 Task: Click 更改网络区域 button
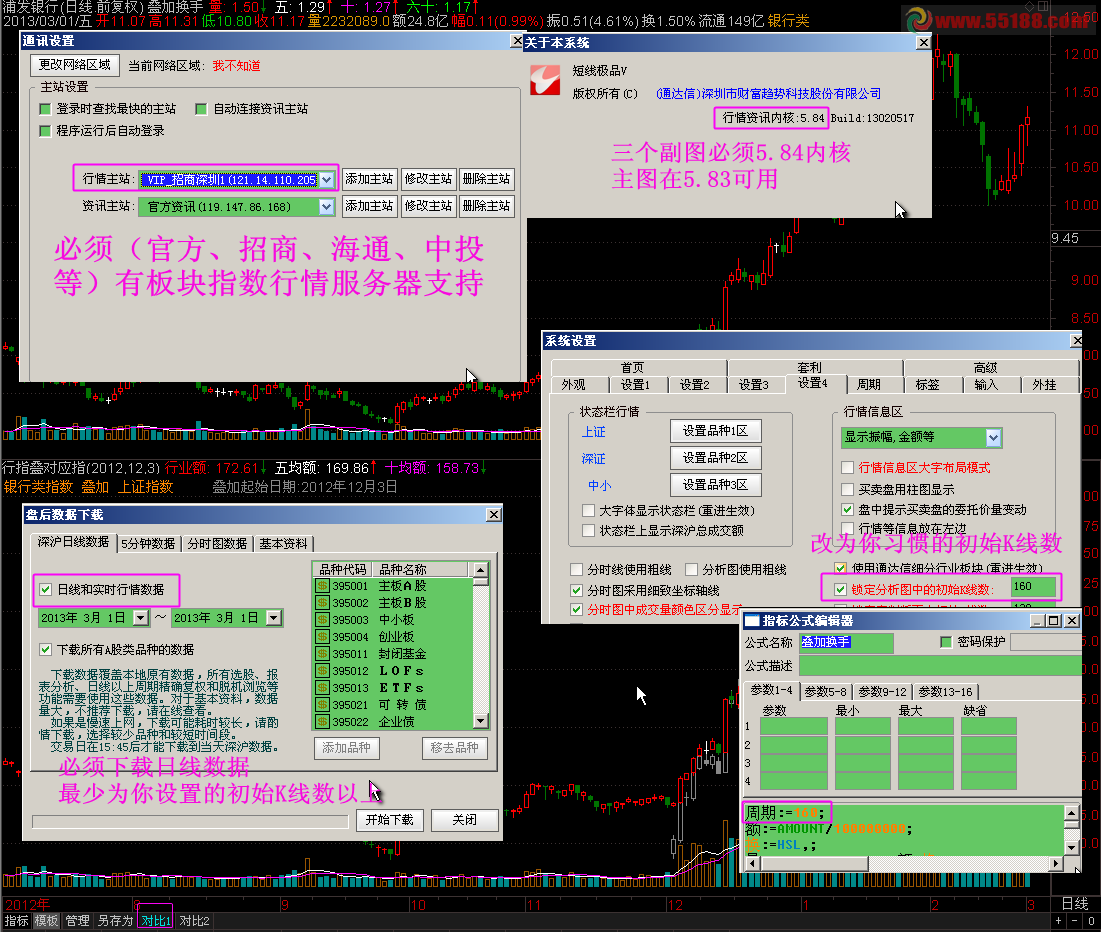[x=74, y=65]
